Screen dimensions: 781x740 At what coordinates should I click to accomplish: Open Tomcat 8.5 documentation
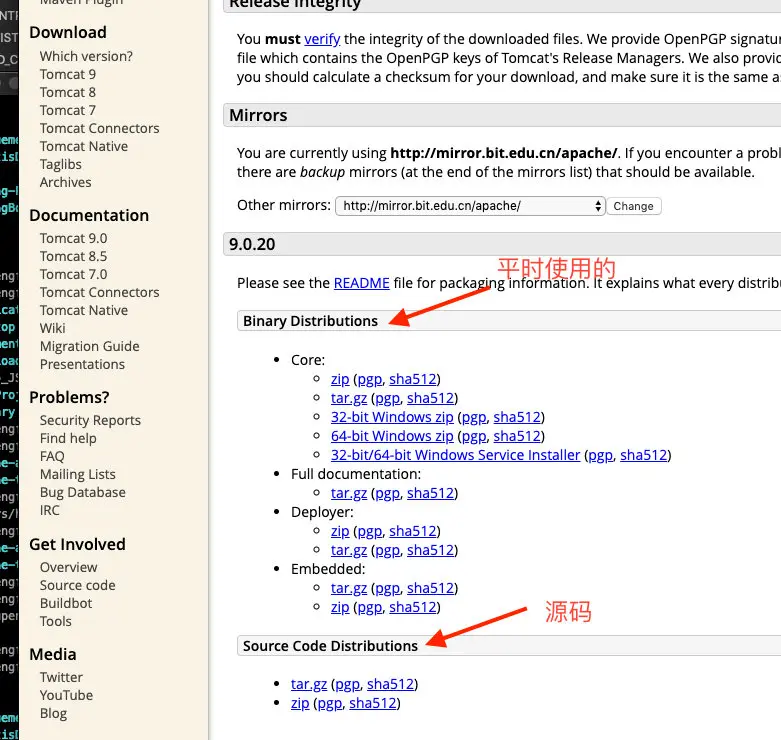pyautogui.click(x=74, y=256)
